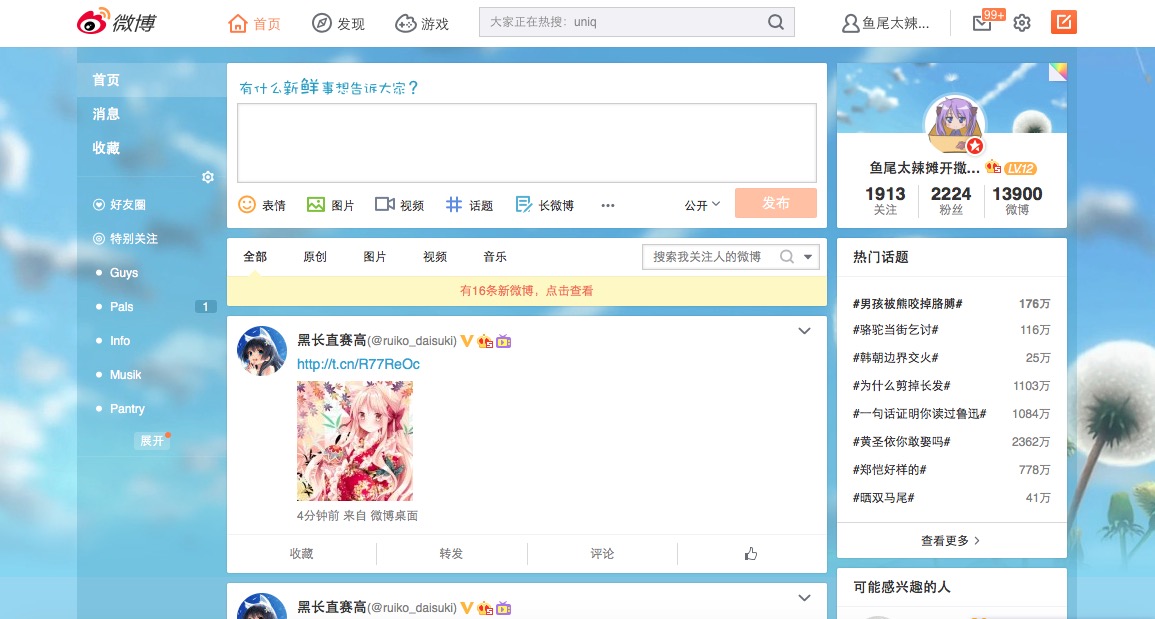Open the emoji picker via 表情 icon
1155x619 pixels.
[245, 204]
